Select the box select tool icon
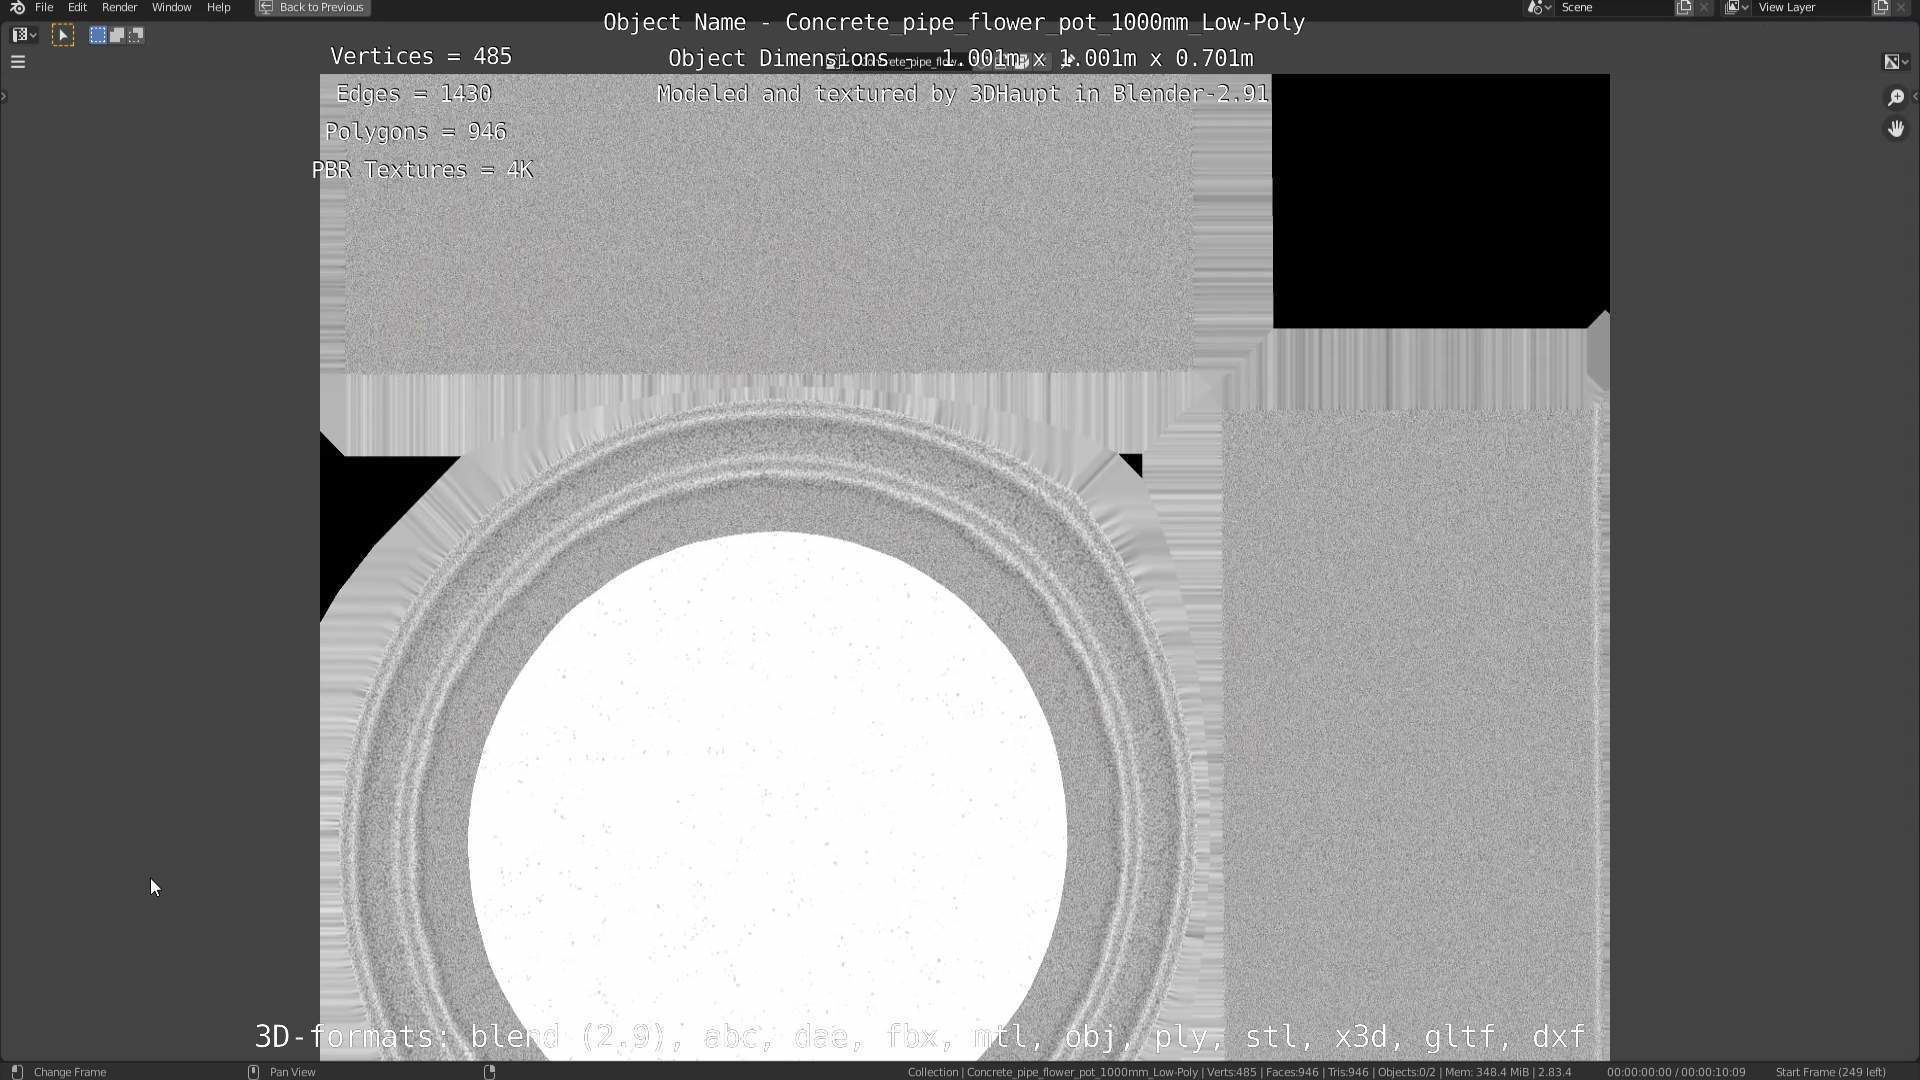The width and height of the screenshot is (1920, 1080). pos(62,35)
